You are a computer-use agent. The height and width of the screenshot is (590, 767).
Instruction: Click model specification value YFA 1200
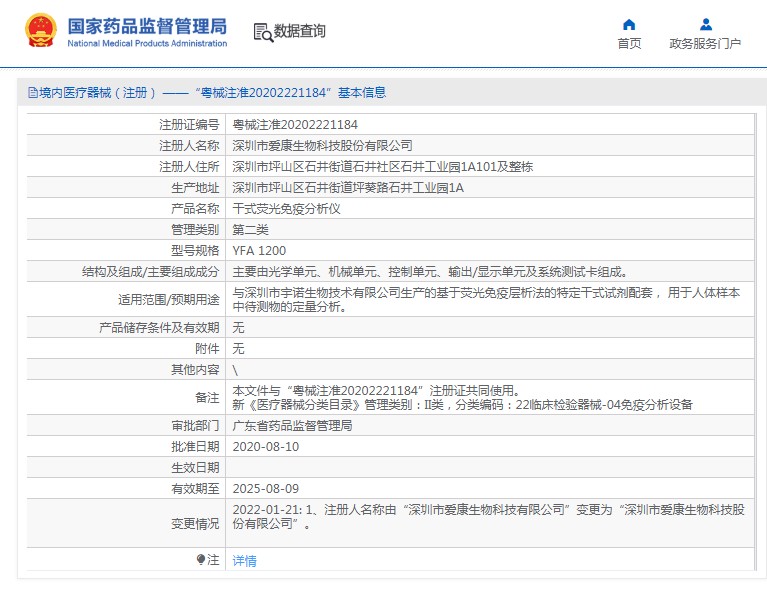[x=259, y=250]
